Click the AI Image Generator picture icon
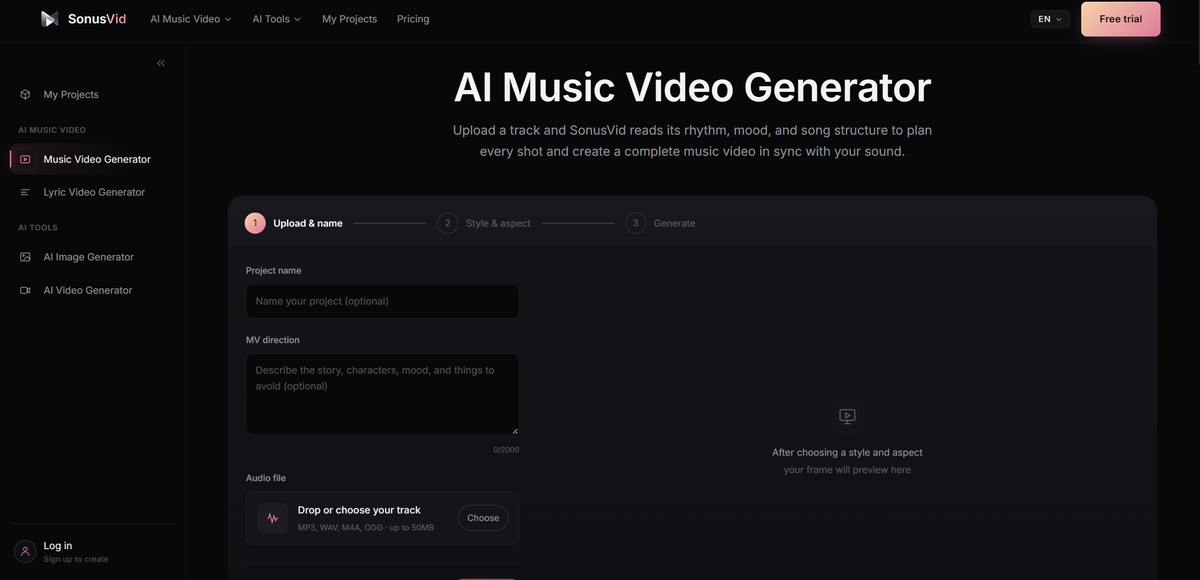The width and height of the screenshot is (1200, 580). [x=25, y=257]
